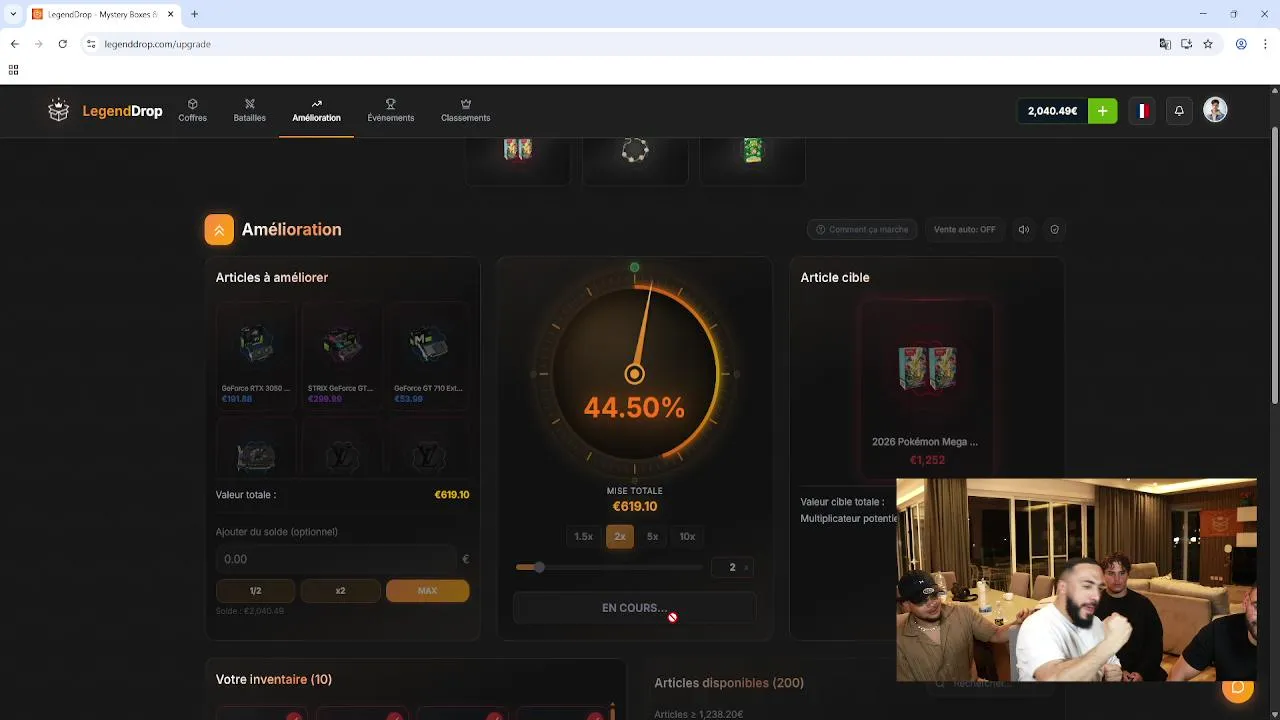This screenshot has width=1280, height=720.
Task: Open the Chrome profile icon
Action: point(1241,44)
